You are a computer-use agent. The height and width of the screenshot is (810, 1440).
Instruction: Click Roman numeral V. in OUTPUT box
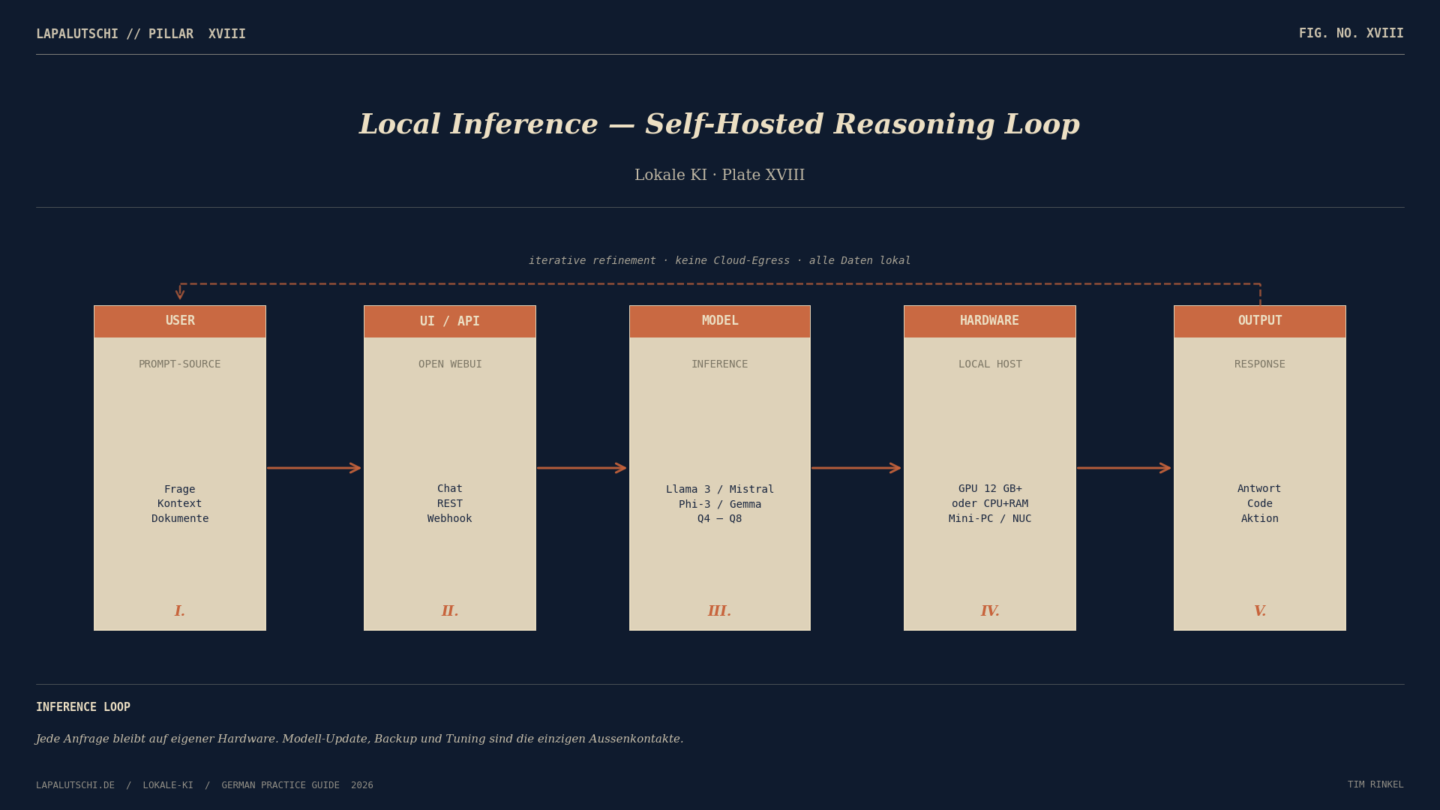click(1260, 611)
